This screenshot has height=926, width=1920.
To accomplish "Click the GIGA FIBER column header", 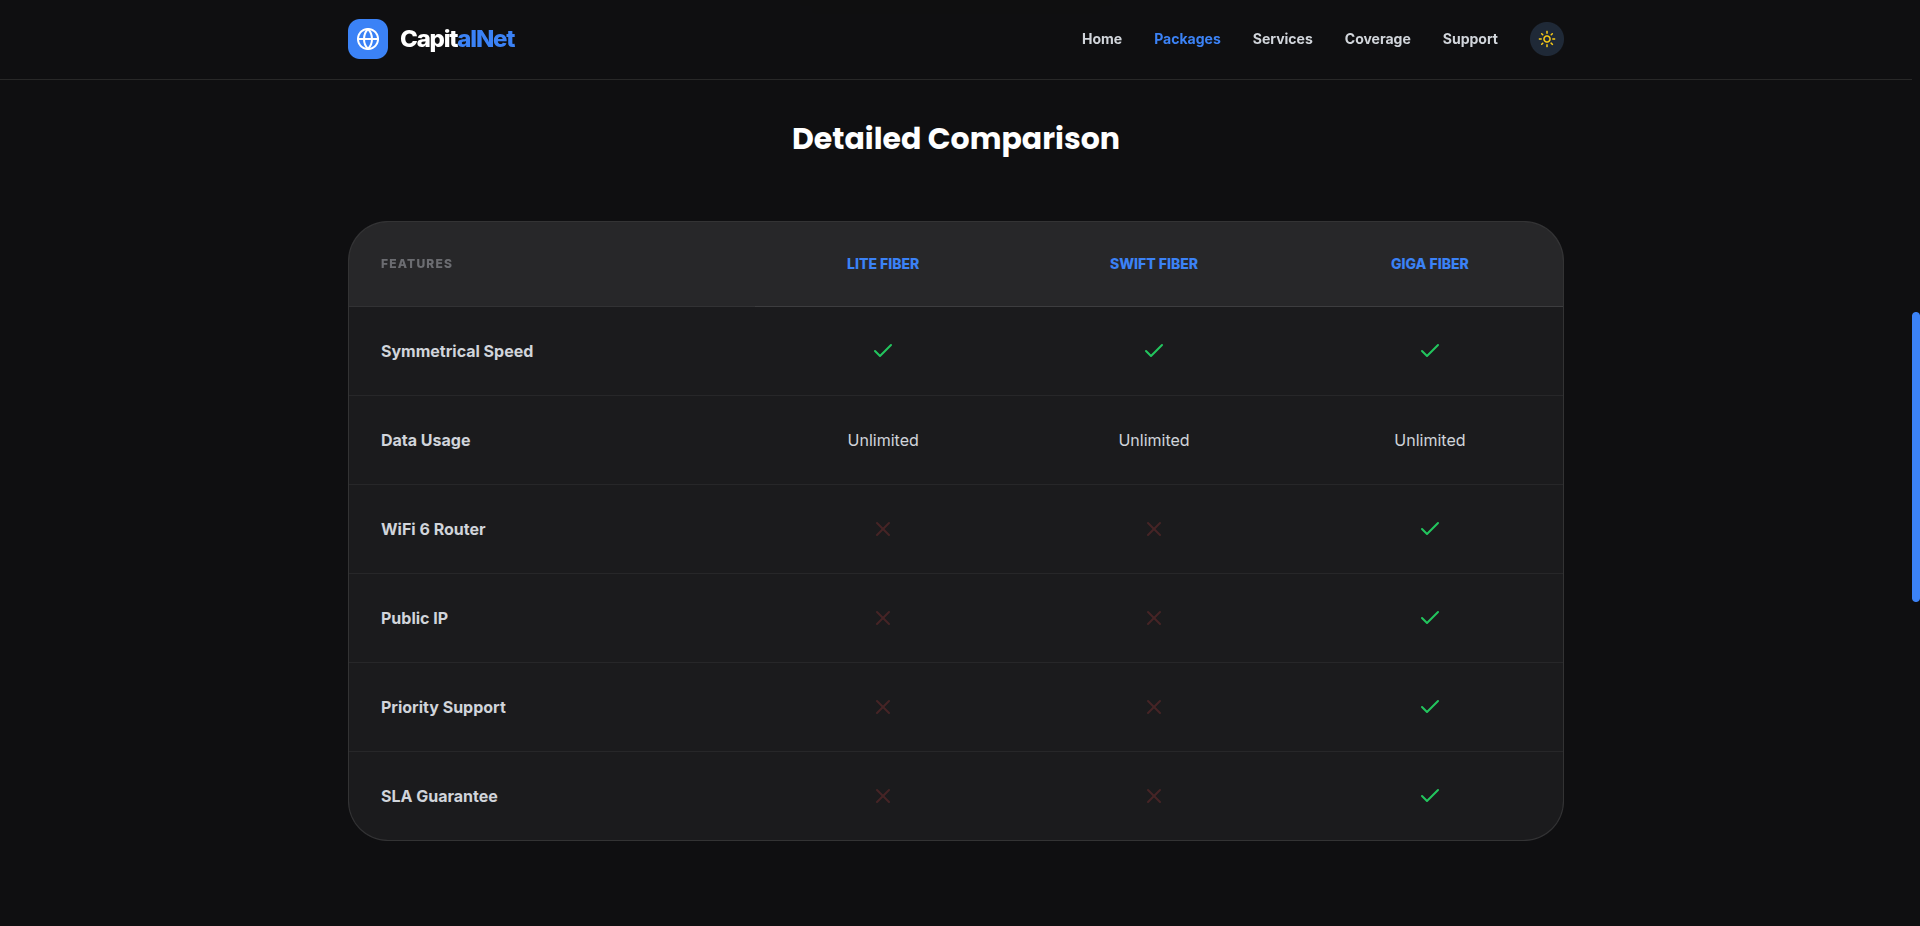I will coord(1430,264).
